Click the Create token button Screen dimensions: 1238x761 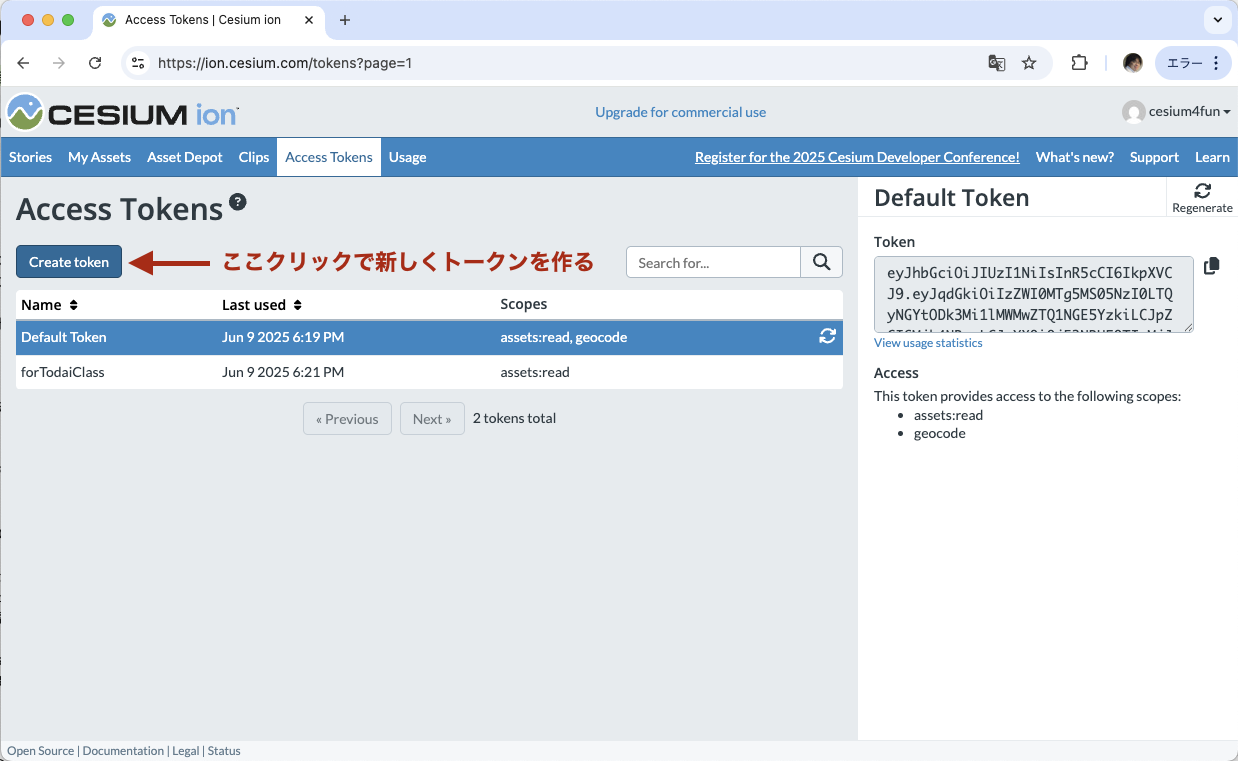(68, 261)
